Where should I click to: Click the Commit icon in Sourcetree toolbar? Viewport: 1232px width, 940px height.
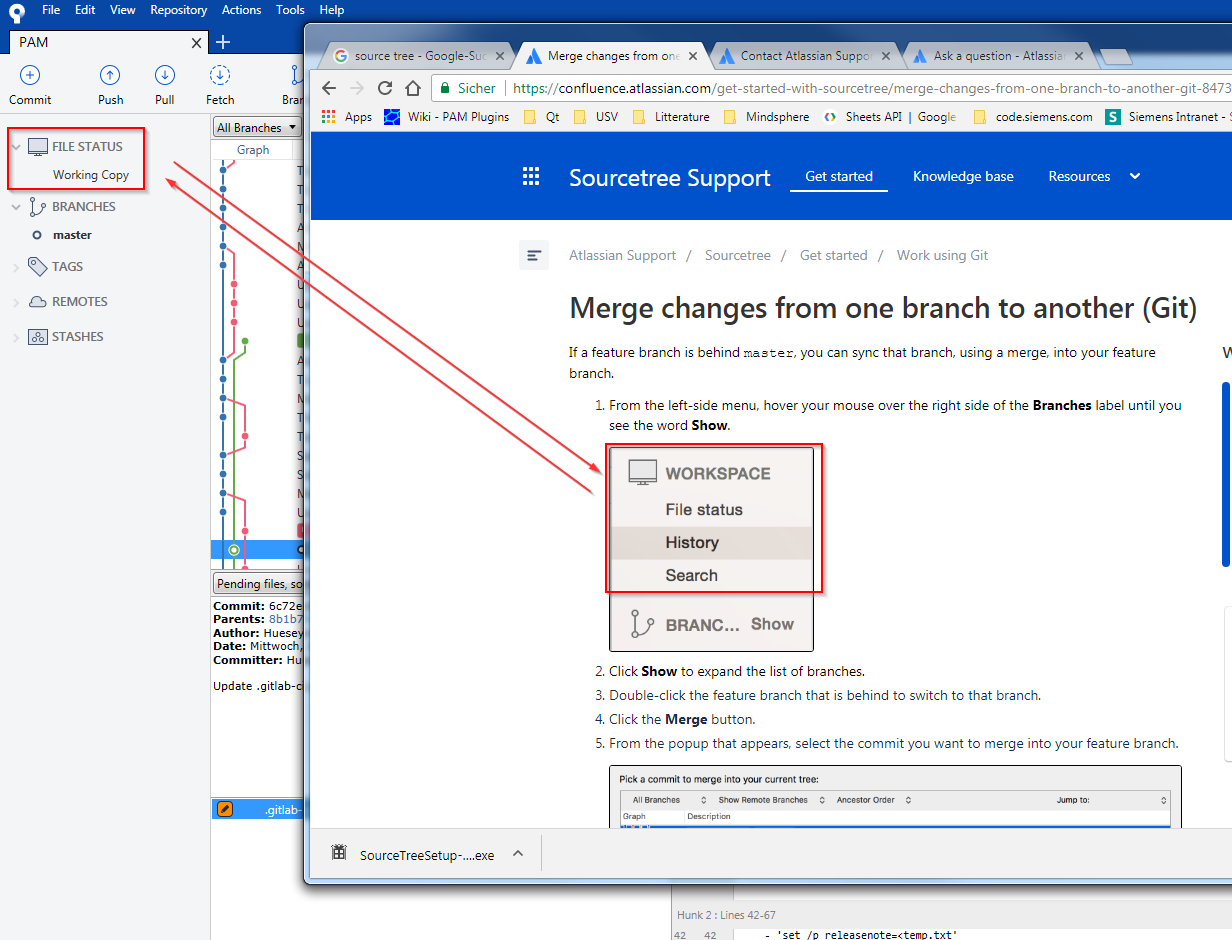[30, 75]
